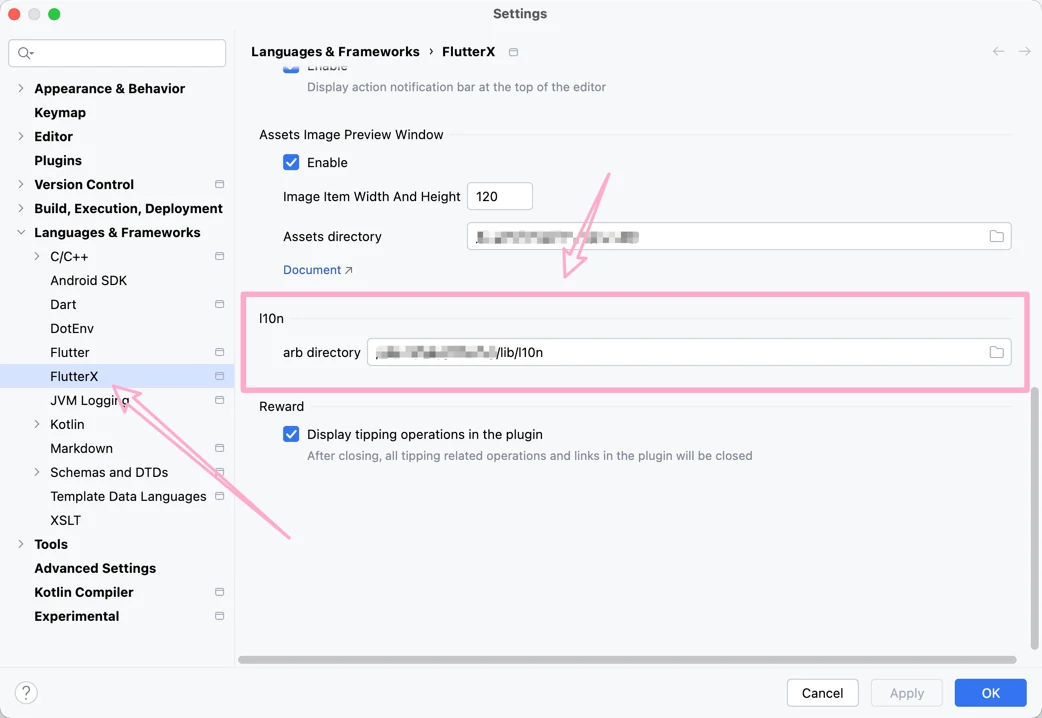Image resolution: width=1042 pixels, height=718 pixels.
Task: Click the Assets directory path field
Action: click(x=739, y=236)
